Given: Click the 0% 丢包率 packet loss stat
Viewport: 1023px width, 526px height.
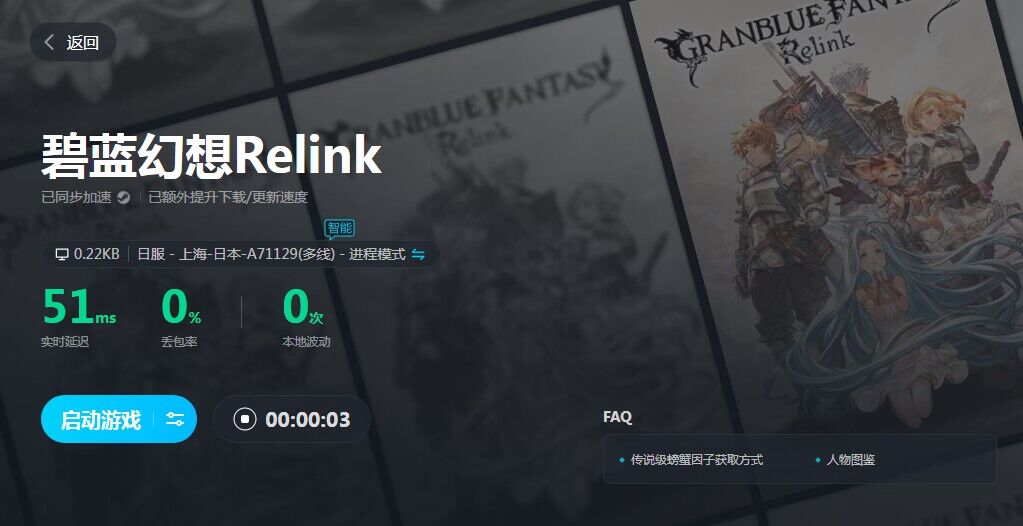Looking at the screenshot, I should click(x=181, y=317).
